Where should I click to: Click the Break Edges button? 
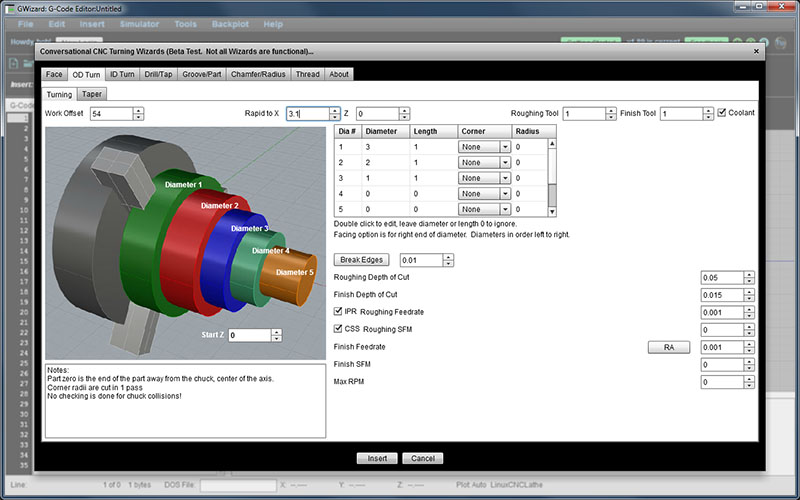click(x=361, y=260)
